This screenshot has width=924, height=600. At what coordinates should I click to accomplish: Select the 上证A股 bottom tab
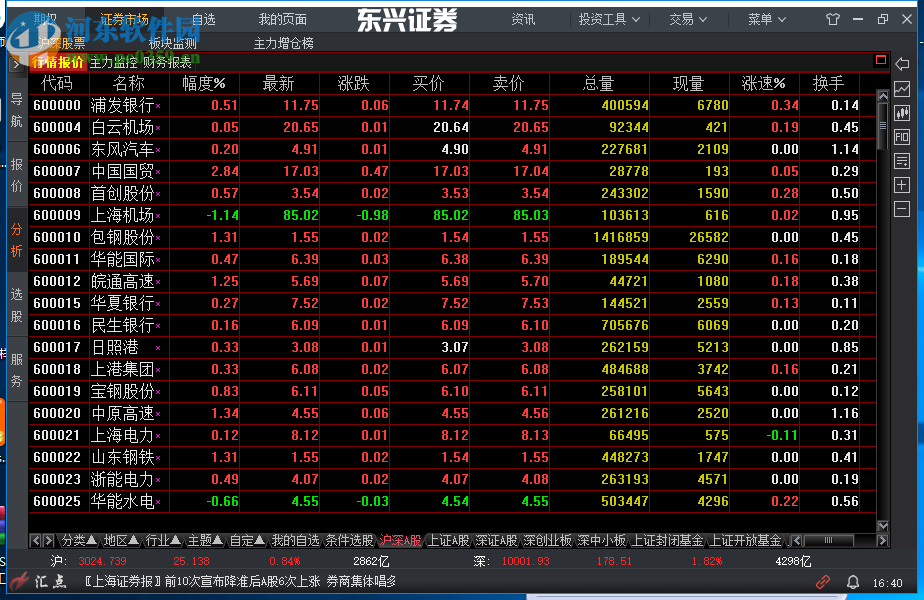[448, 540]
